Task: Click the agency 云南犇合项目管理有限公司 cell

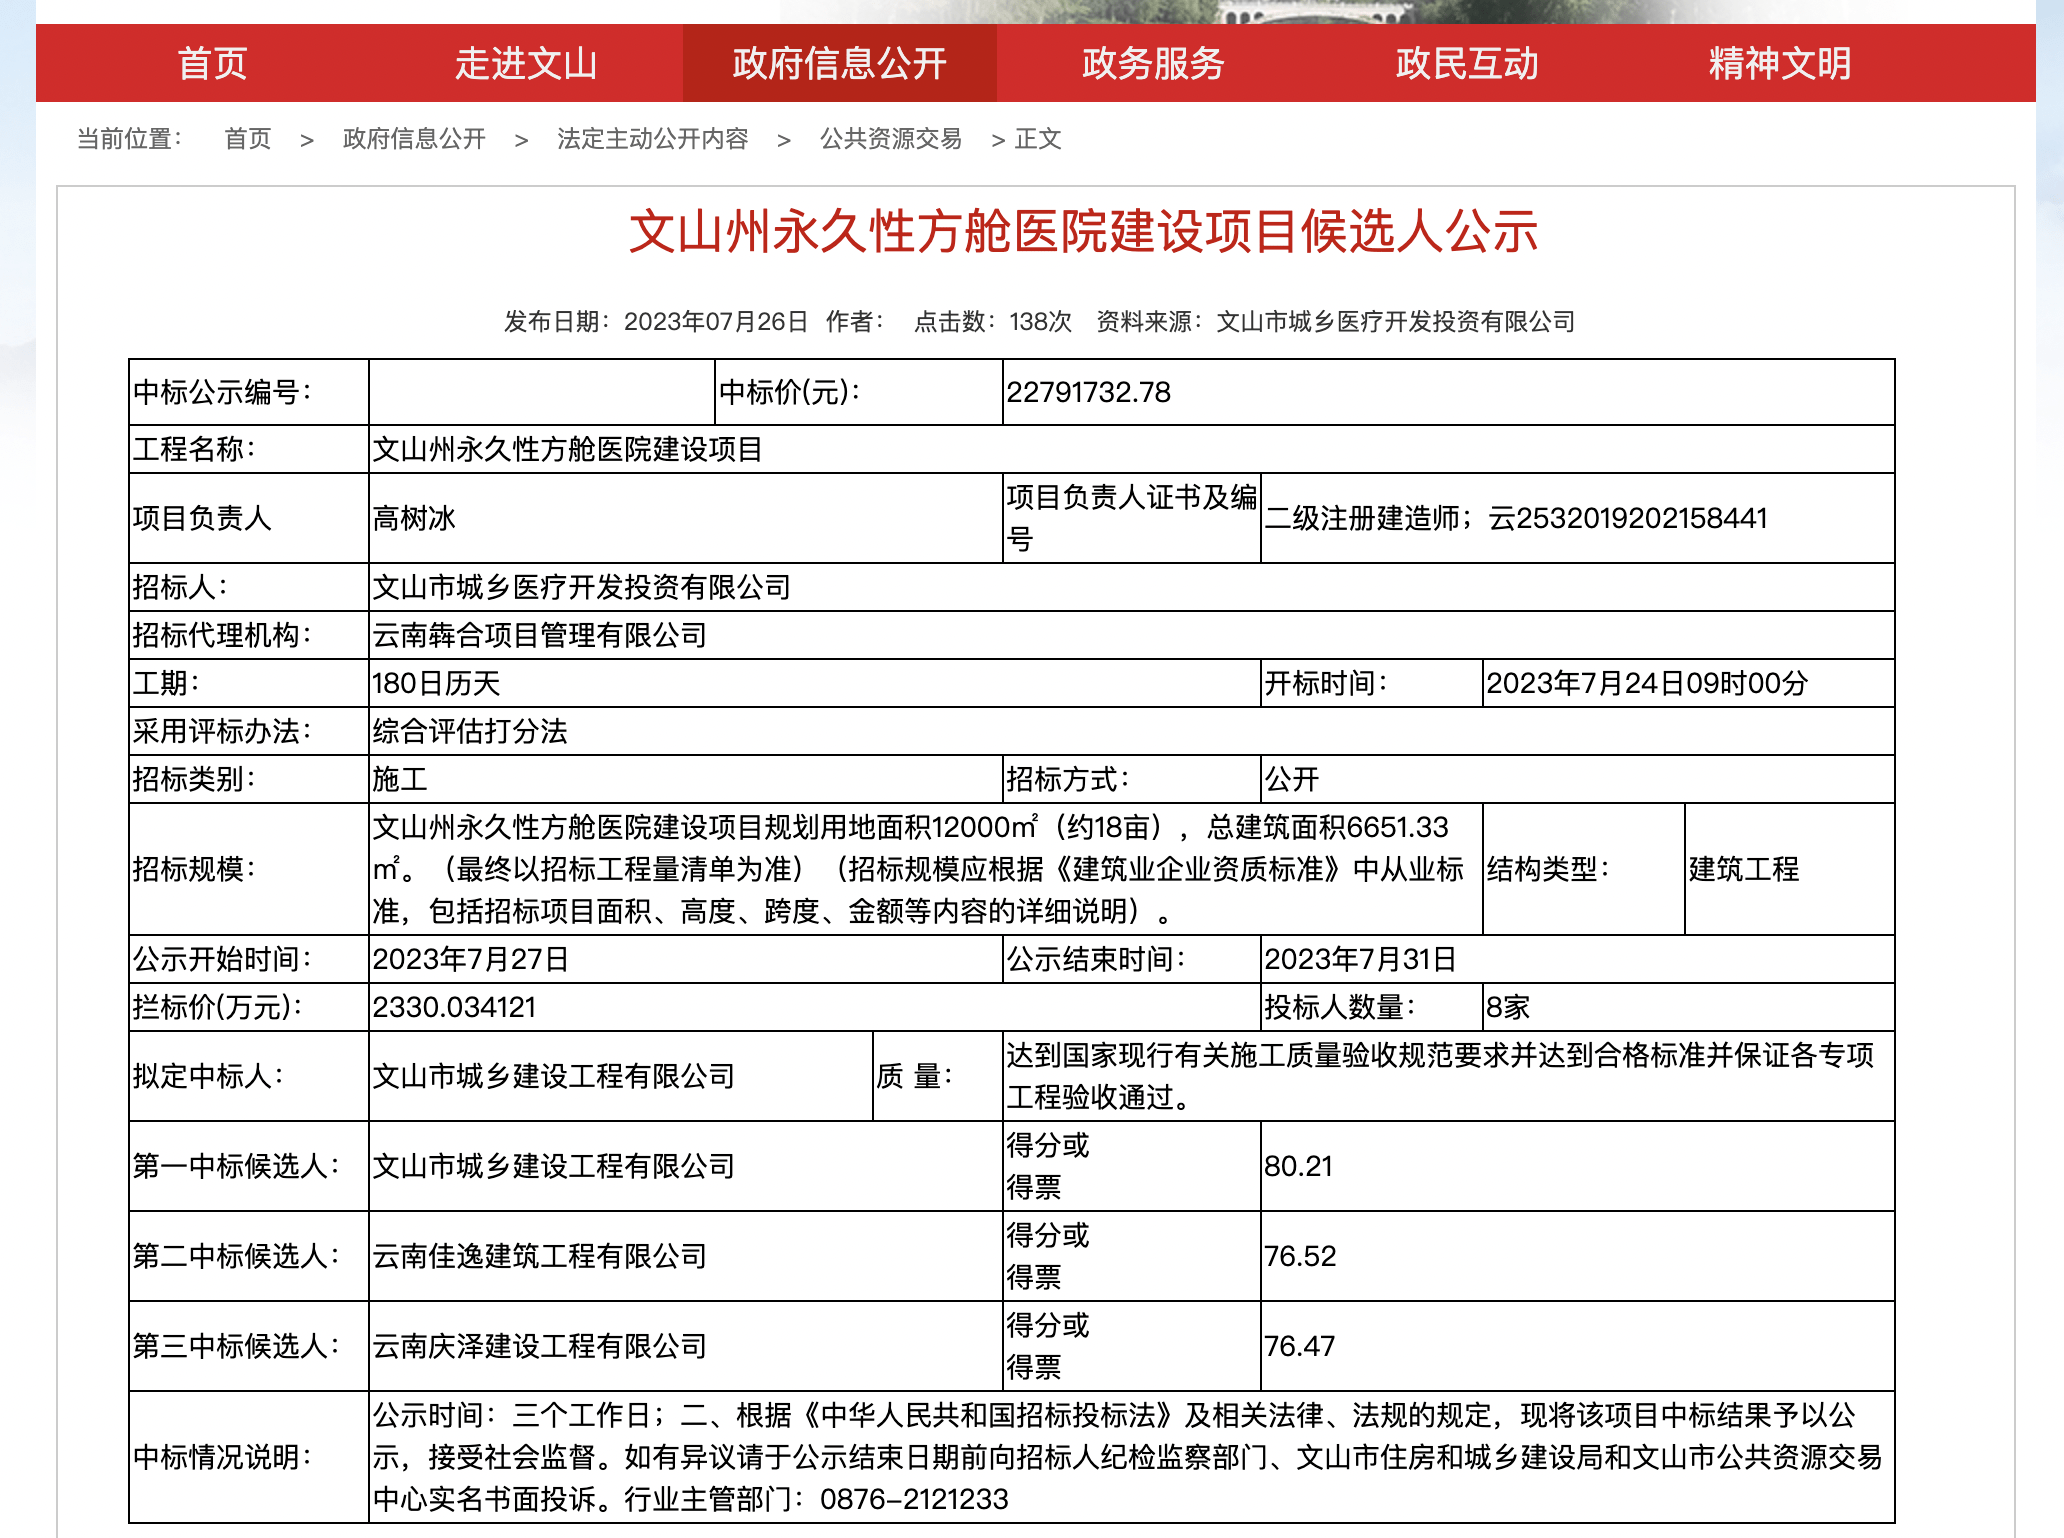Action: click(1131, 635)
